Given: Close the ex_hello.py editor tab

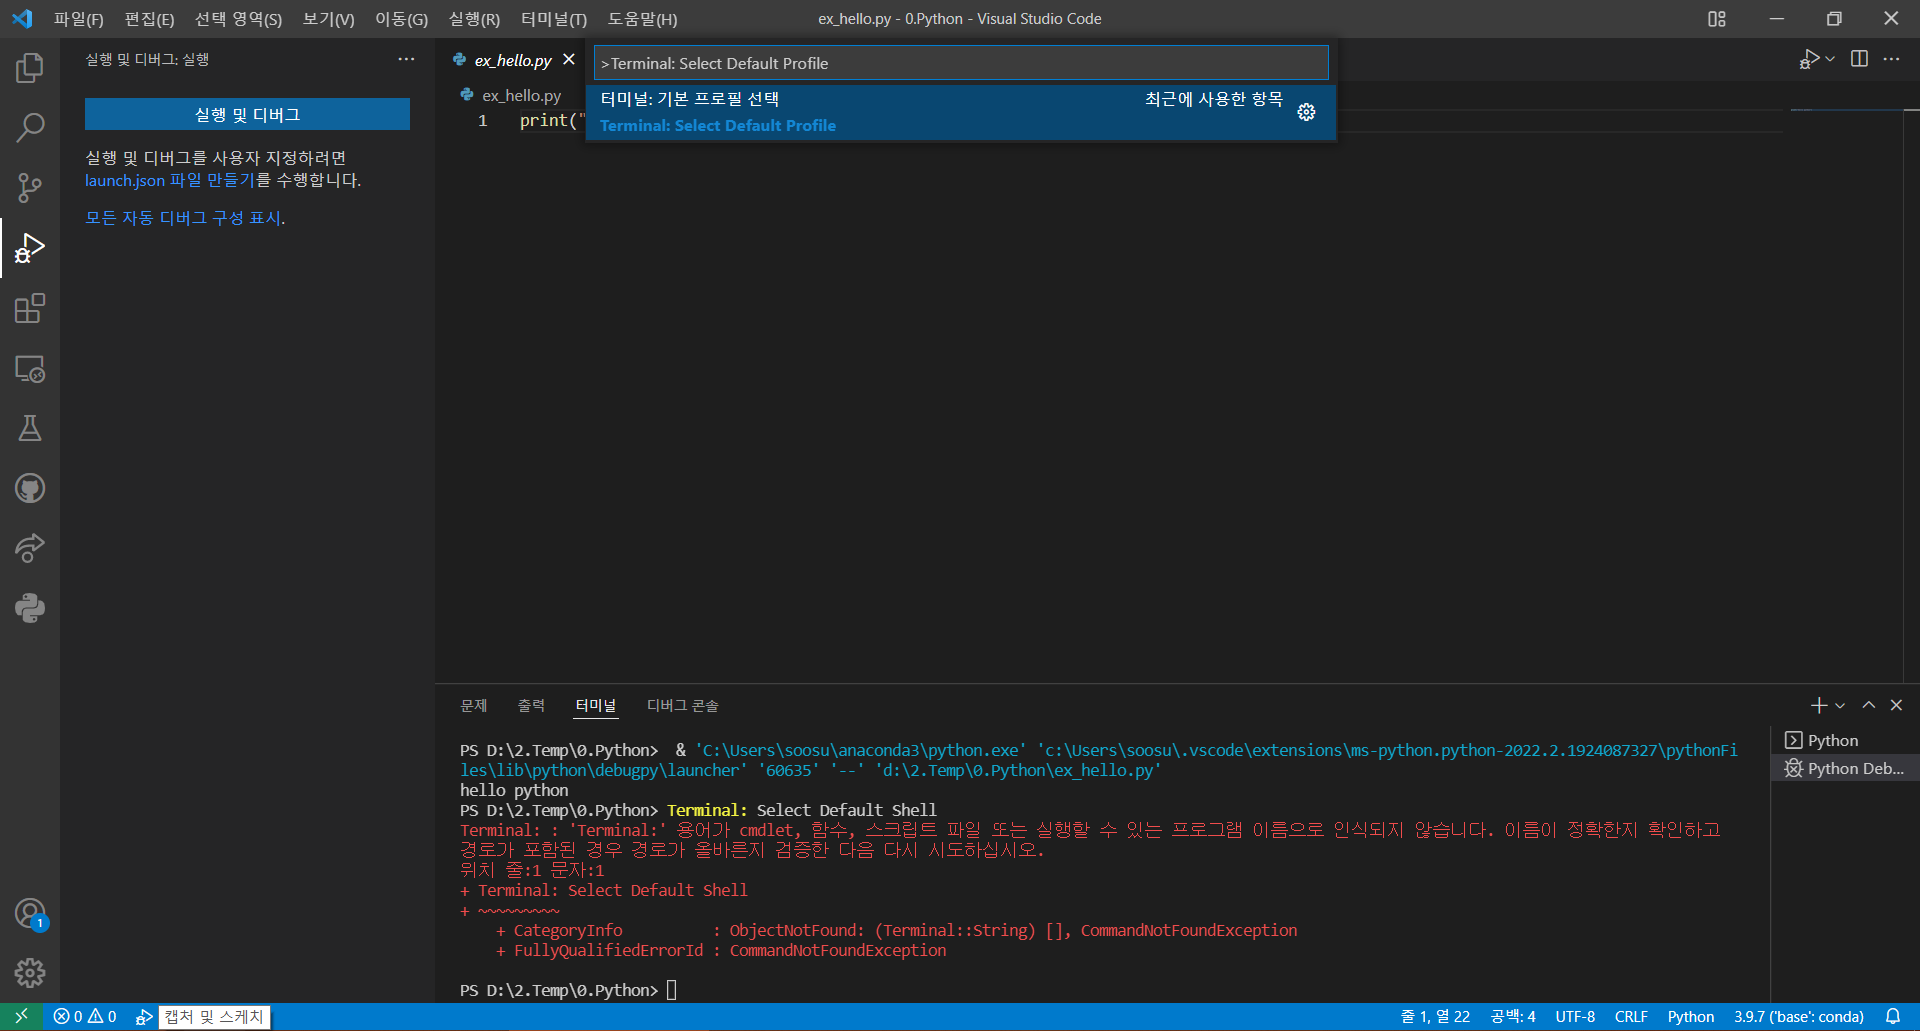Looking at the screenshot, I should 569,60.
